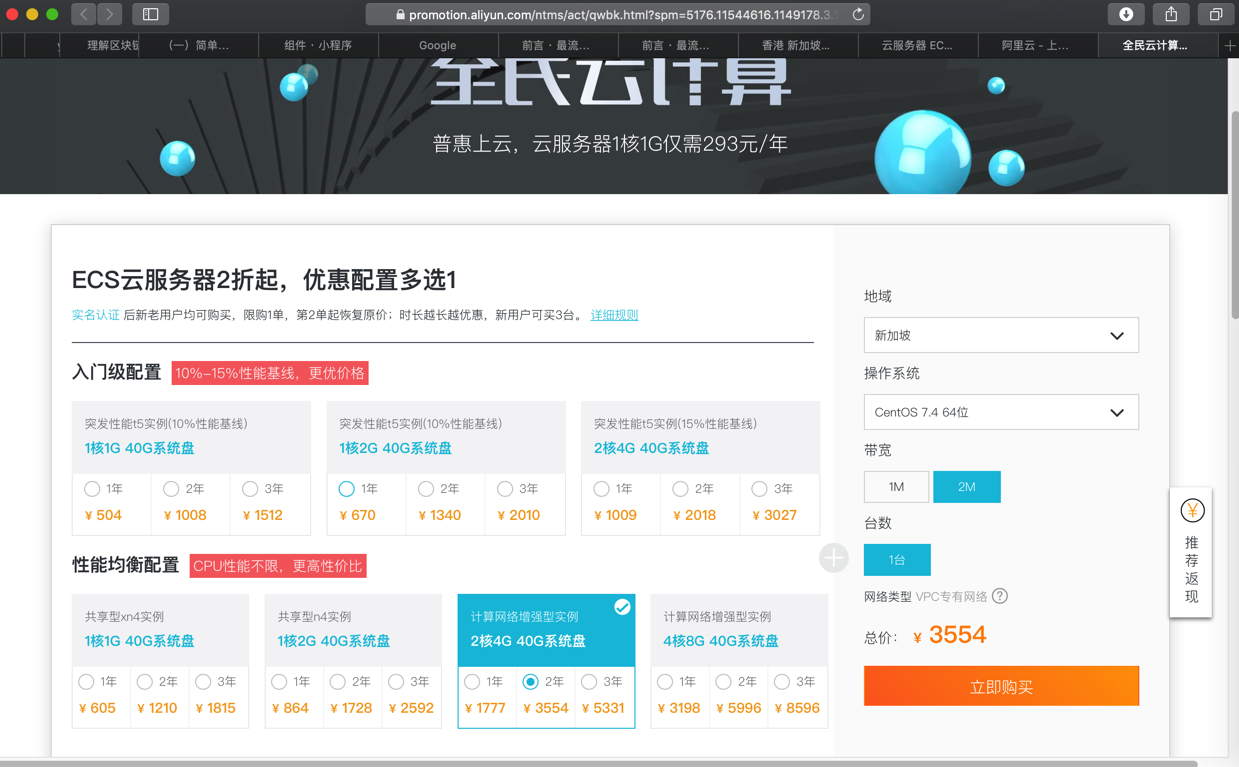Click the 立即购买 buy button
Viewport: 1239px width, 767px height.
pos(1001,686)
